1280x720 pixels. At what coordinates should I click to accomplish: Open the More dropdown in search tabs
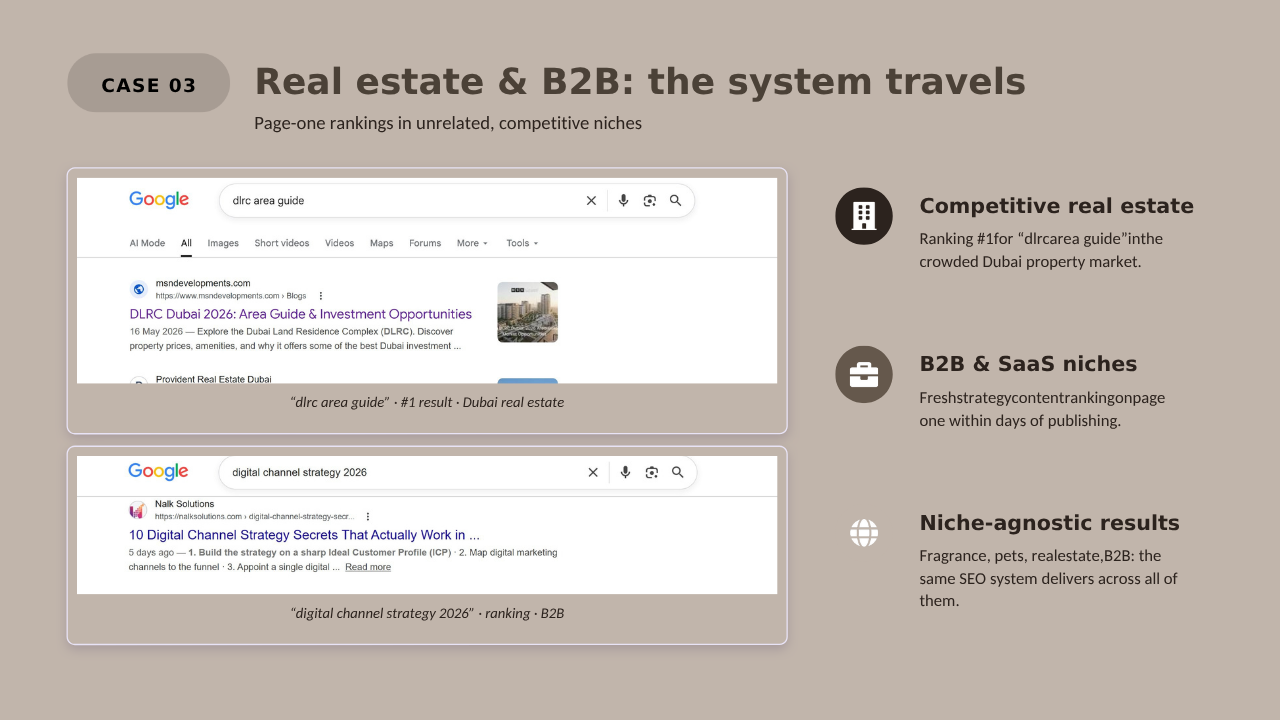tap(472, 243)
